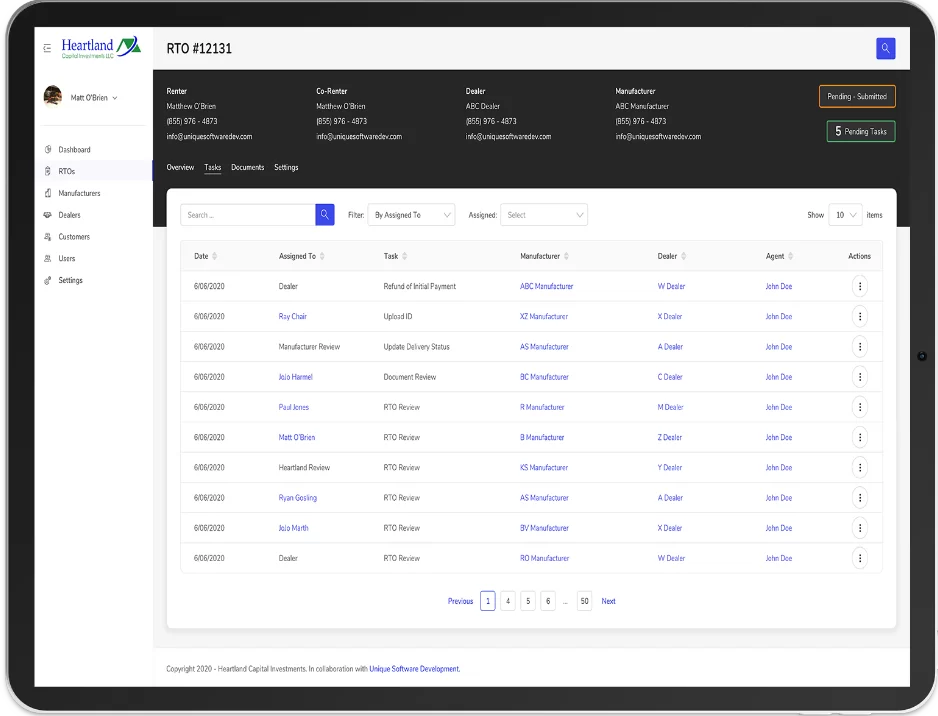Switch to the Documents tab

point(247,167)
